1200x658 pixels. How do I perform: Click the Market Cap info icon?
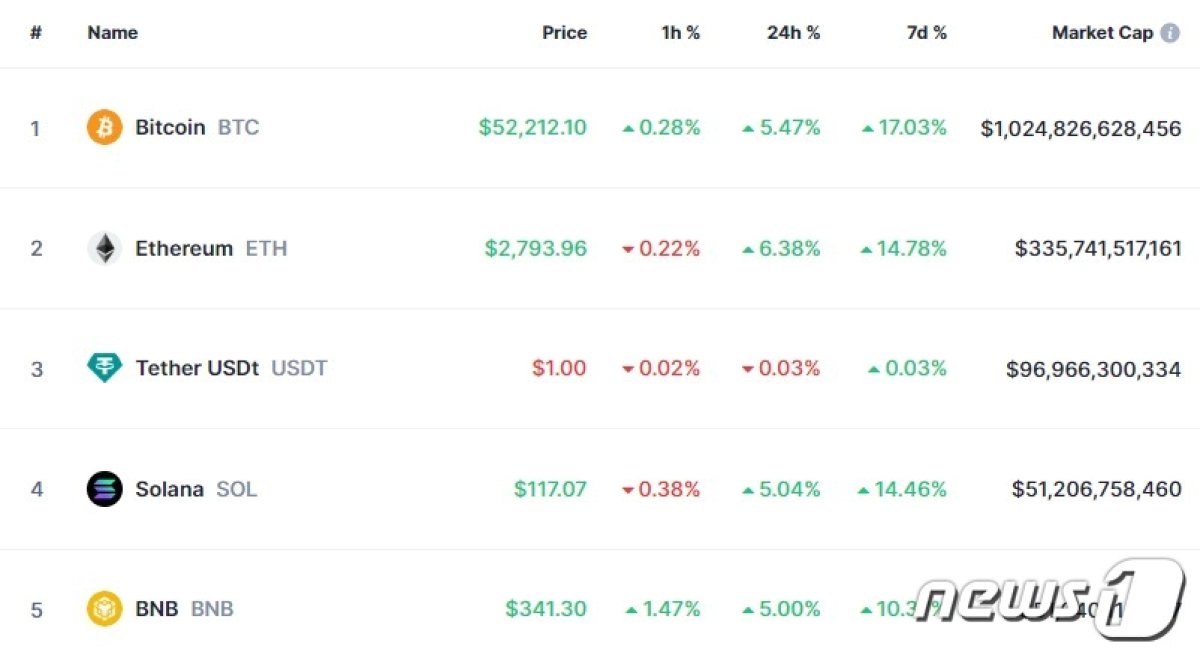pos(1169,33)
